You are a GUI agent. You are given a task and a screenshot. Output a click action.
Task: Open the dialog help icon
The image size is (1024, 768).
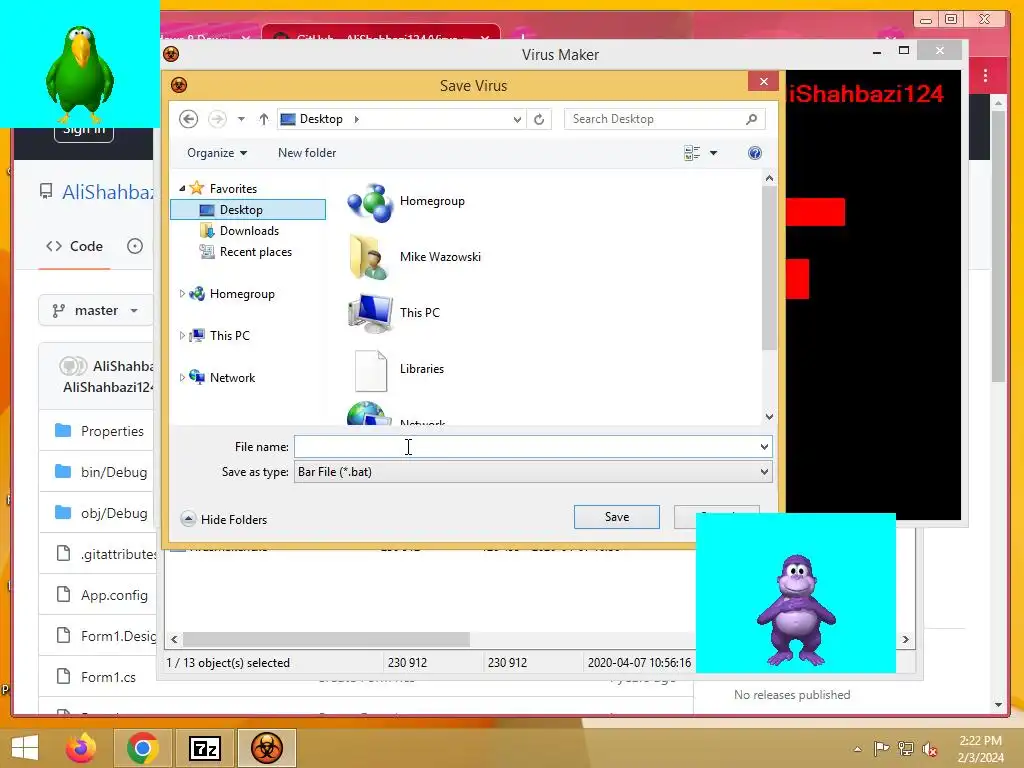point(754,153)
